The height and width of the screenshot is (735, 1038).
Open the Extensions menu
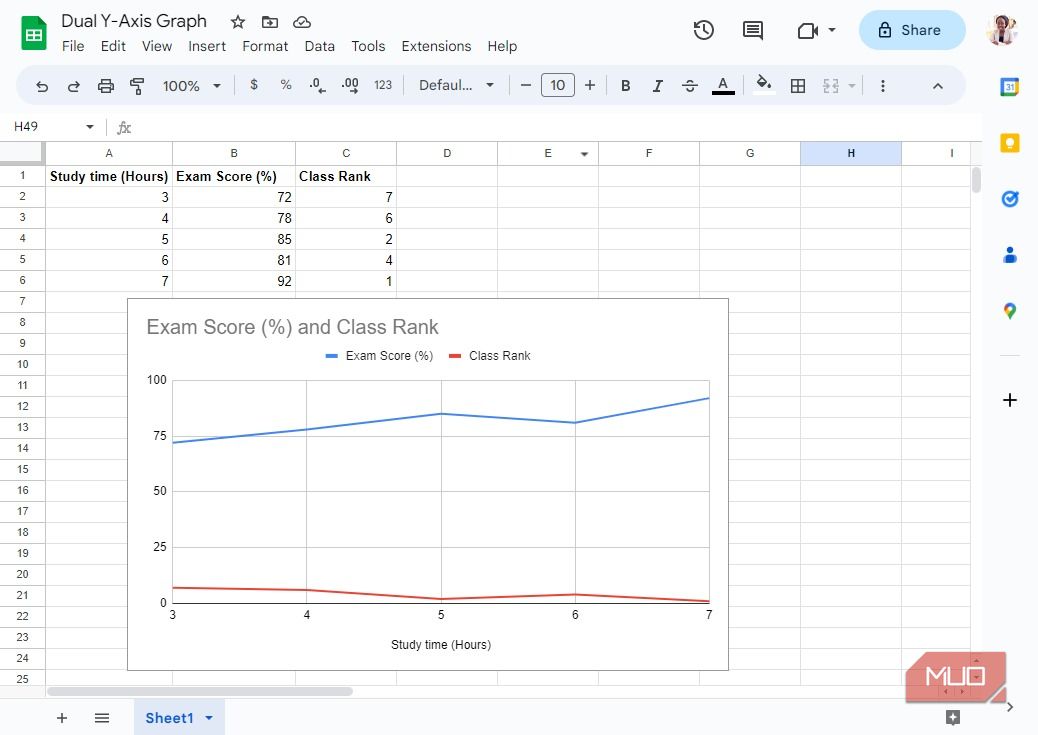(x=436, y=46)
